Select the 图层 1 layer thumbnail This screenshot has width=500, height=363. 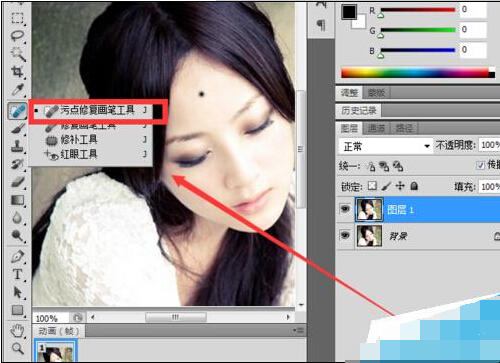369,210
